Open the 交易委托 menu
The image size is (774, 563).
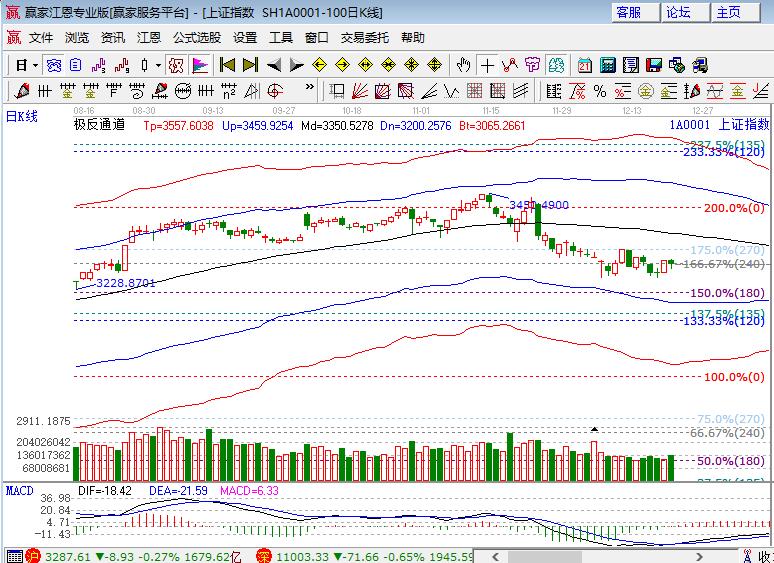pyautogui.click(x=364, y=37)
